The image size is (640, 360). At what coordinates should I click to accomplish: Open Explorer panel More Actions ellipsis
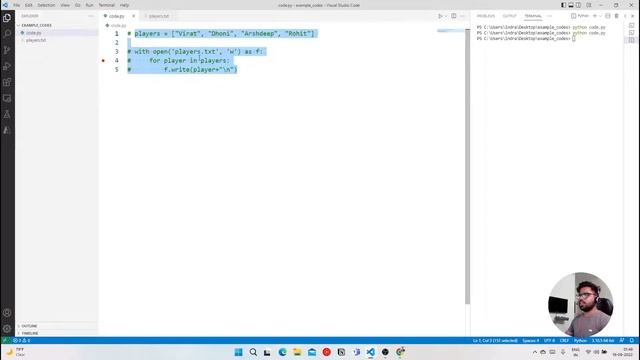click(x=91, y=16)
